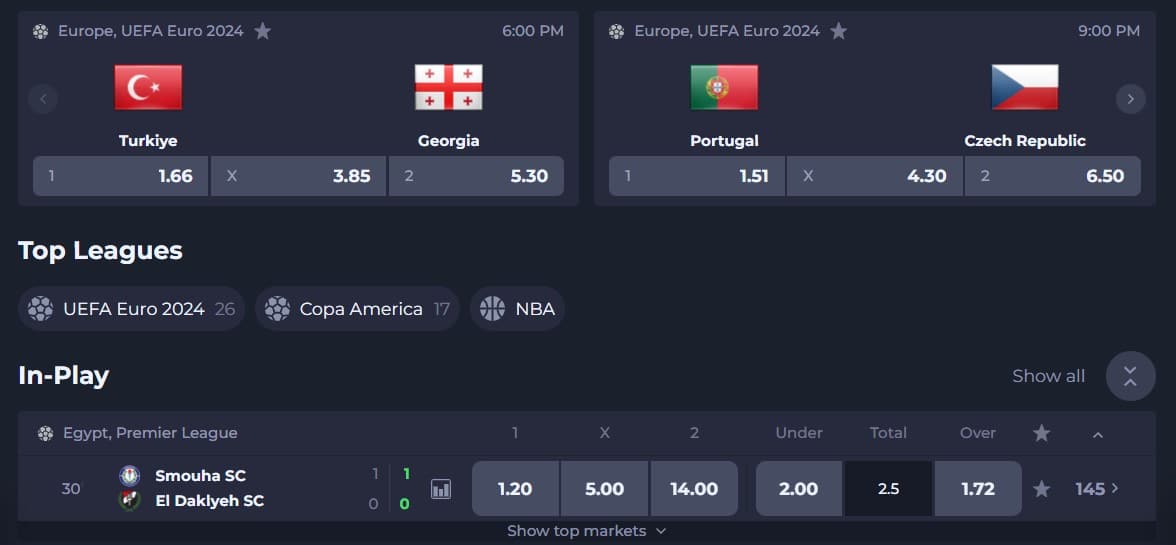This screenshot has width=1176, height=545.
Task: Collapse the Egypt Premier League section
Action: coord(1097,433)
